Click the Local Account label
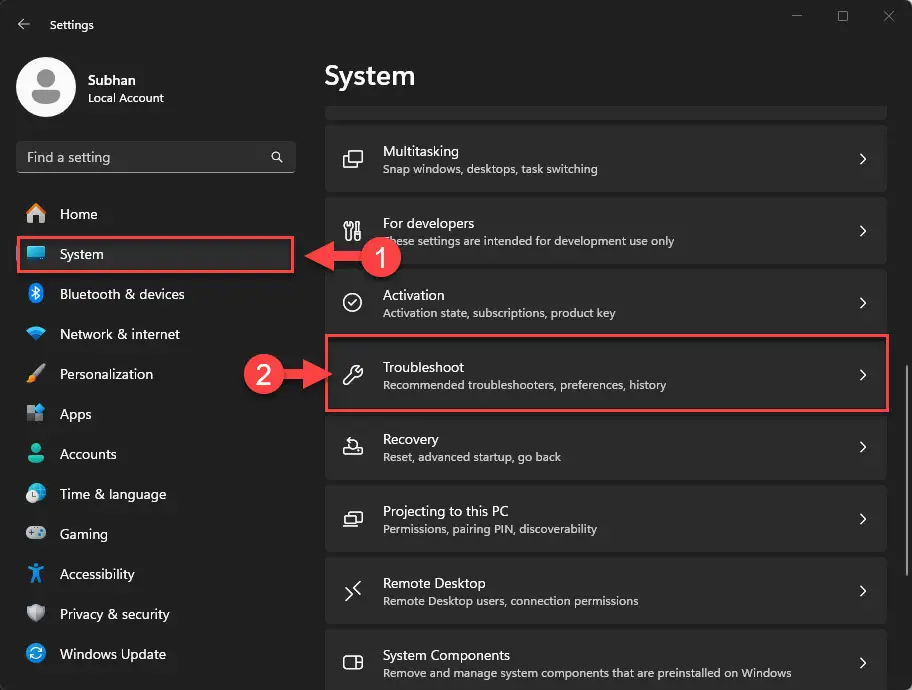This screenshot has width=912, height=690. 126,98
